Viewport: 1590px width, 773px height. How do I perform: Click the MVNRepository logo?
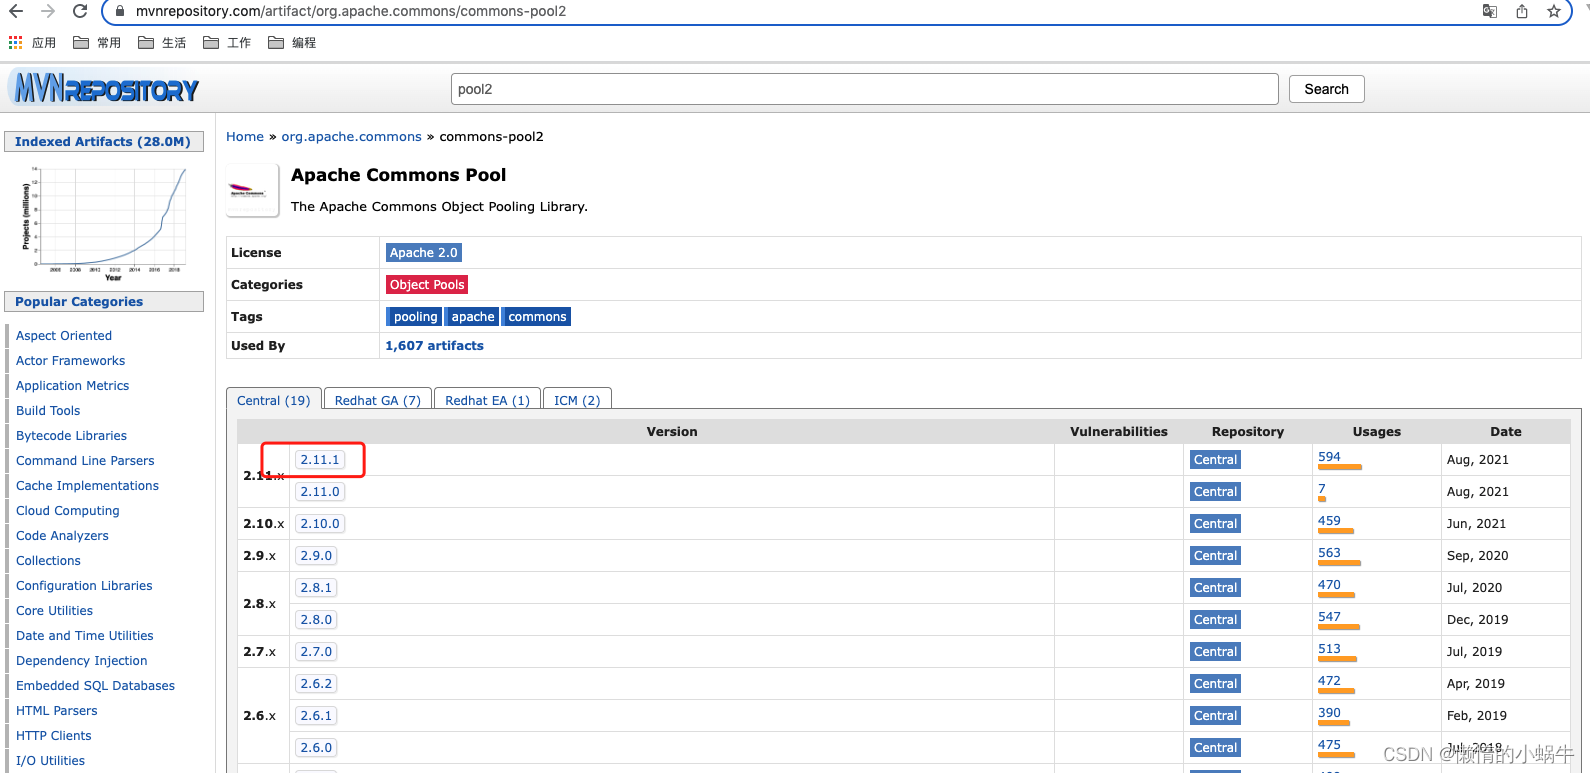104,89
